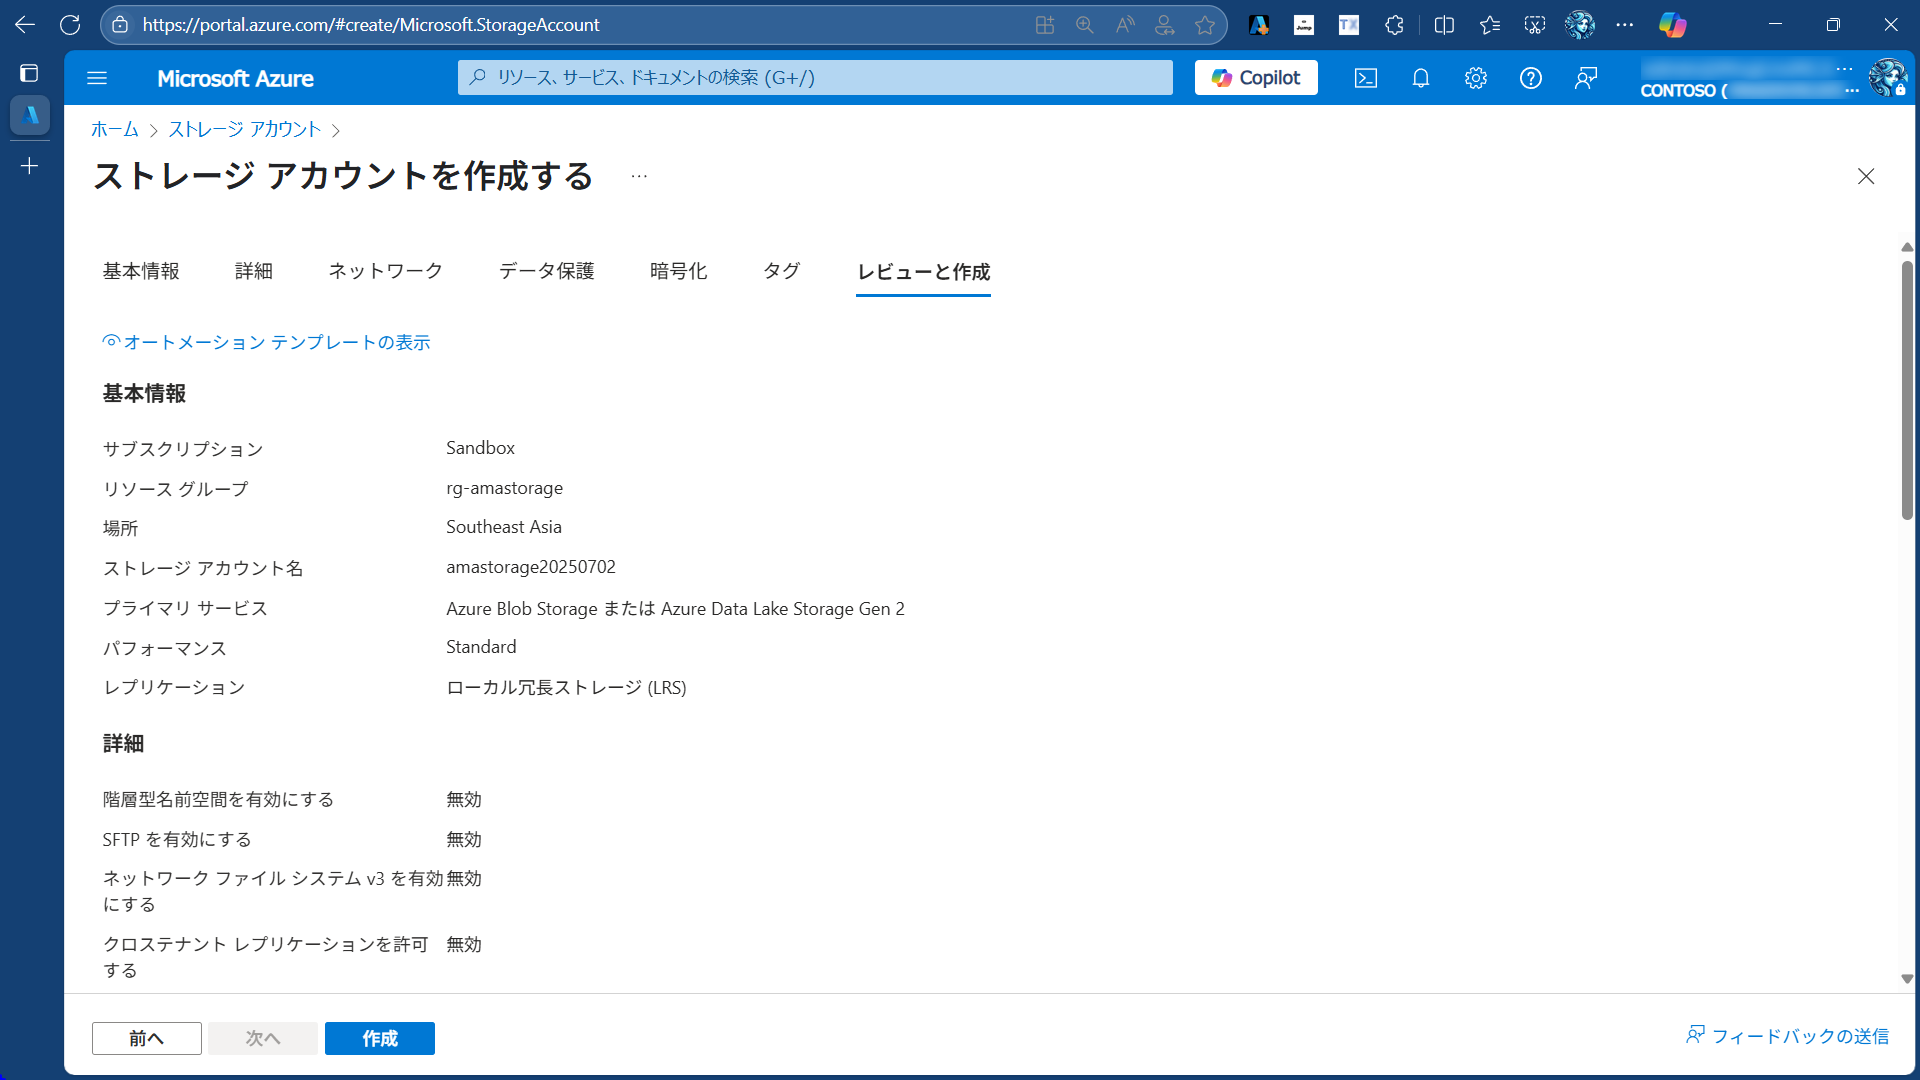This screenshot has height=1080, width=1920.
Task: Add a new tab with plus icon
Action: point(30,166)
